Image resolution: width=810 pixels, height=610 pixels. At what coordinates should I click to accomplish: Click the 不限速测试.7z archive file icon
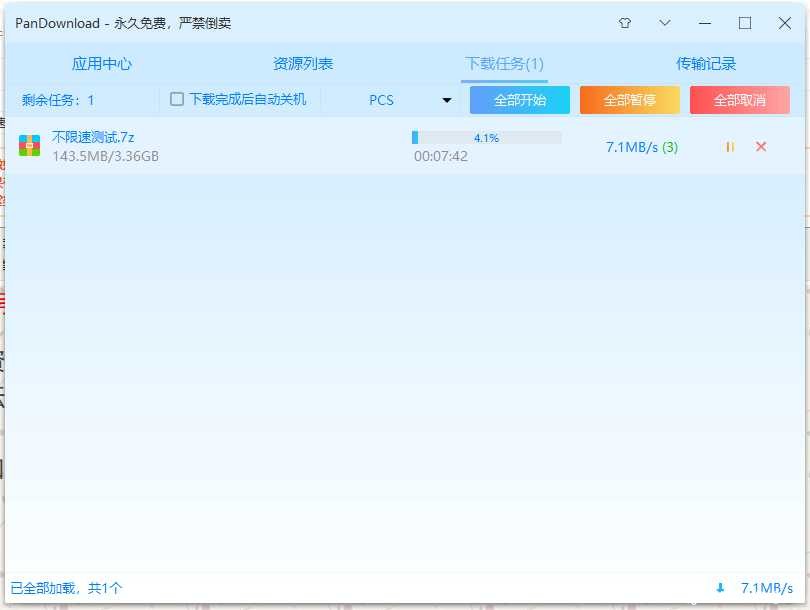tap(29, 146)
